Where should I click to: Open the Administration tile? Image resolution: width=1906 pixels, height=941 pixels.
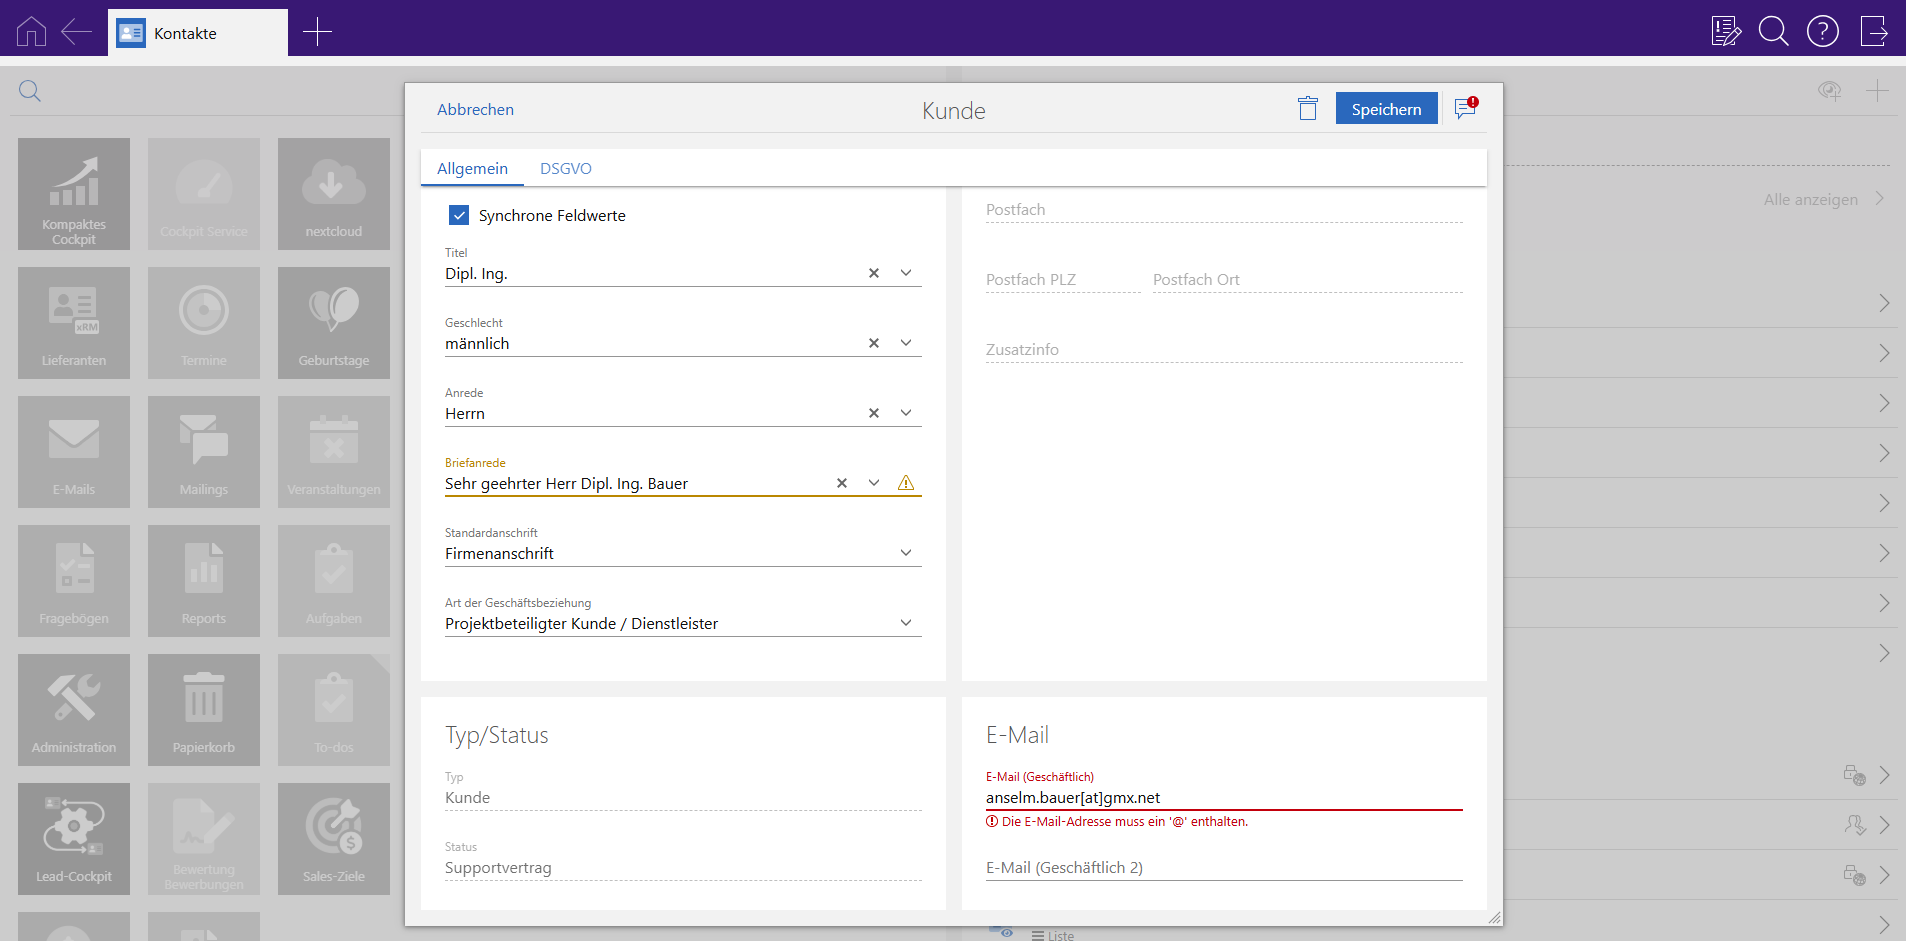click(x=74, y=710)
